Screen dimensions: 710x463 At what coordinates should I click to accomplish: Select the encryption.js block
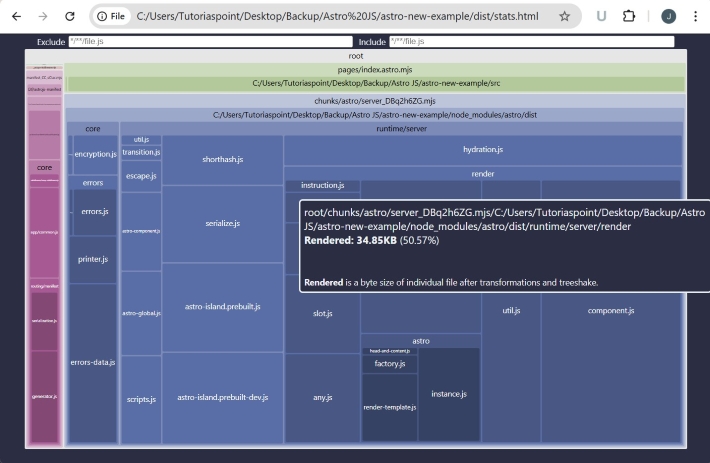point(95,154)
